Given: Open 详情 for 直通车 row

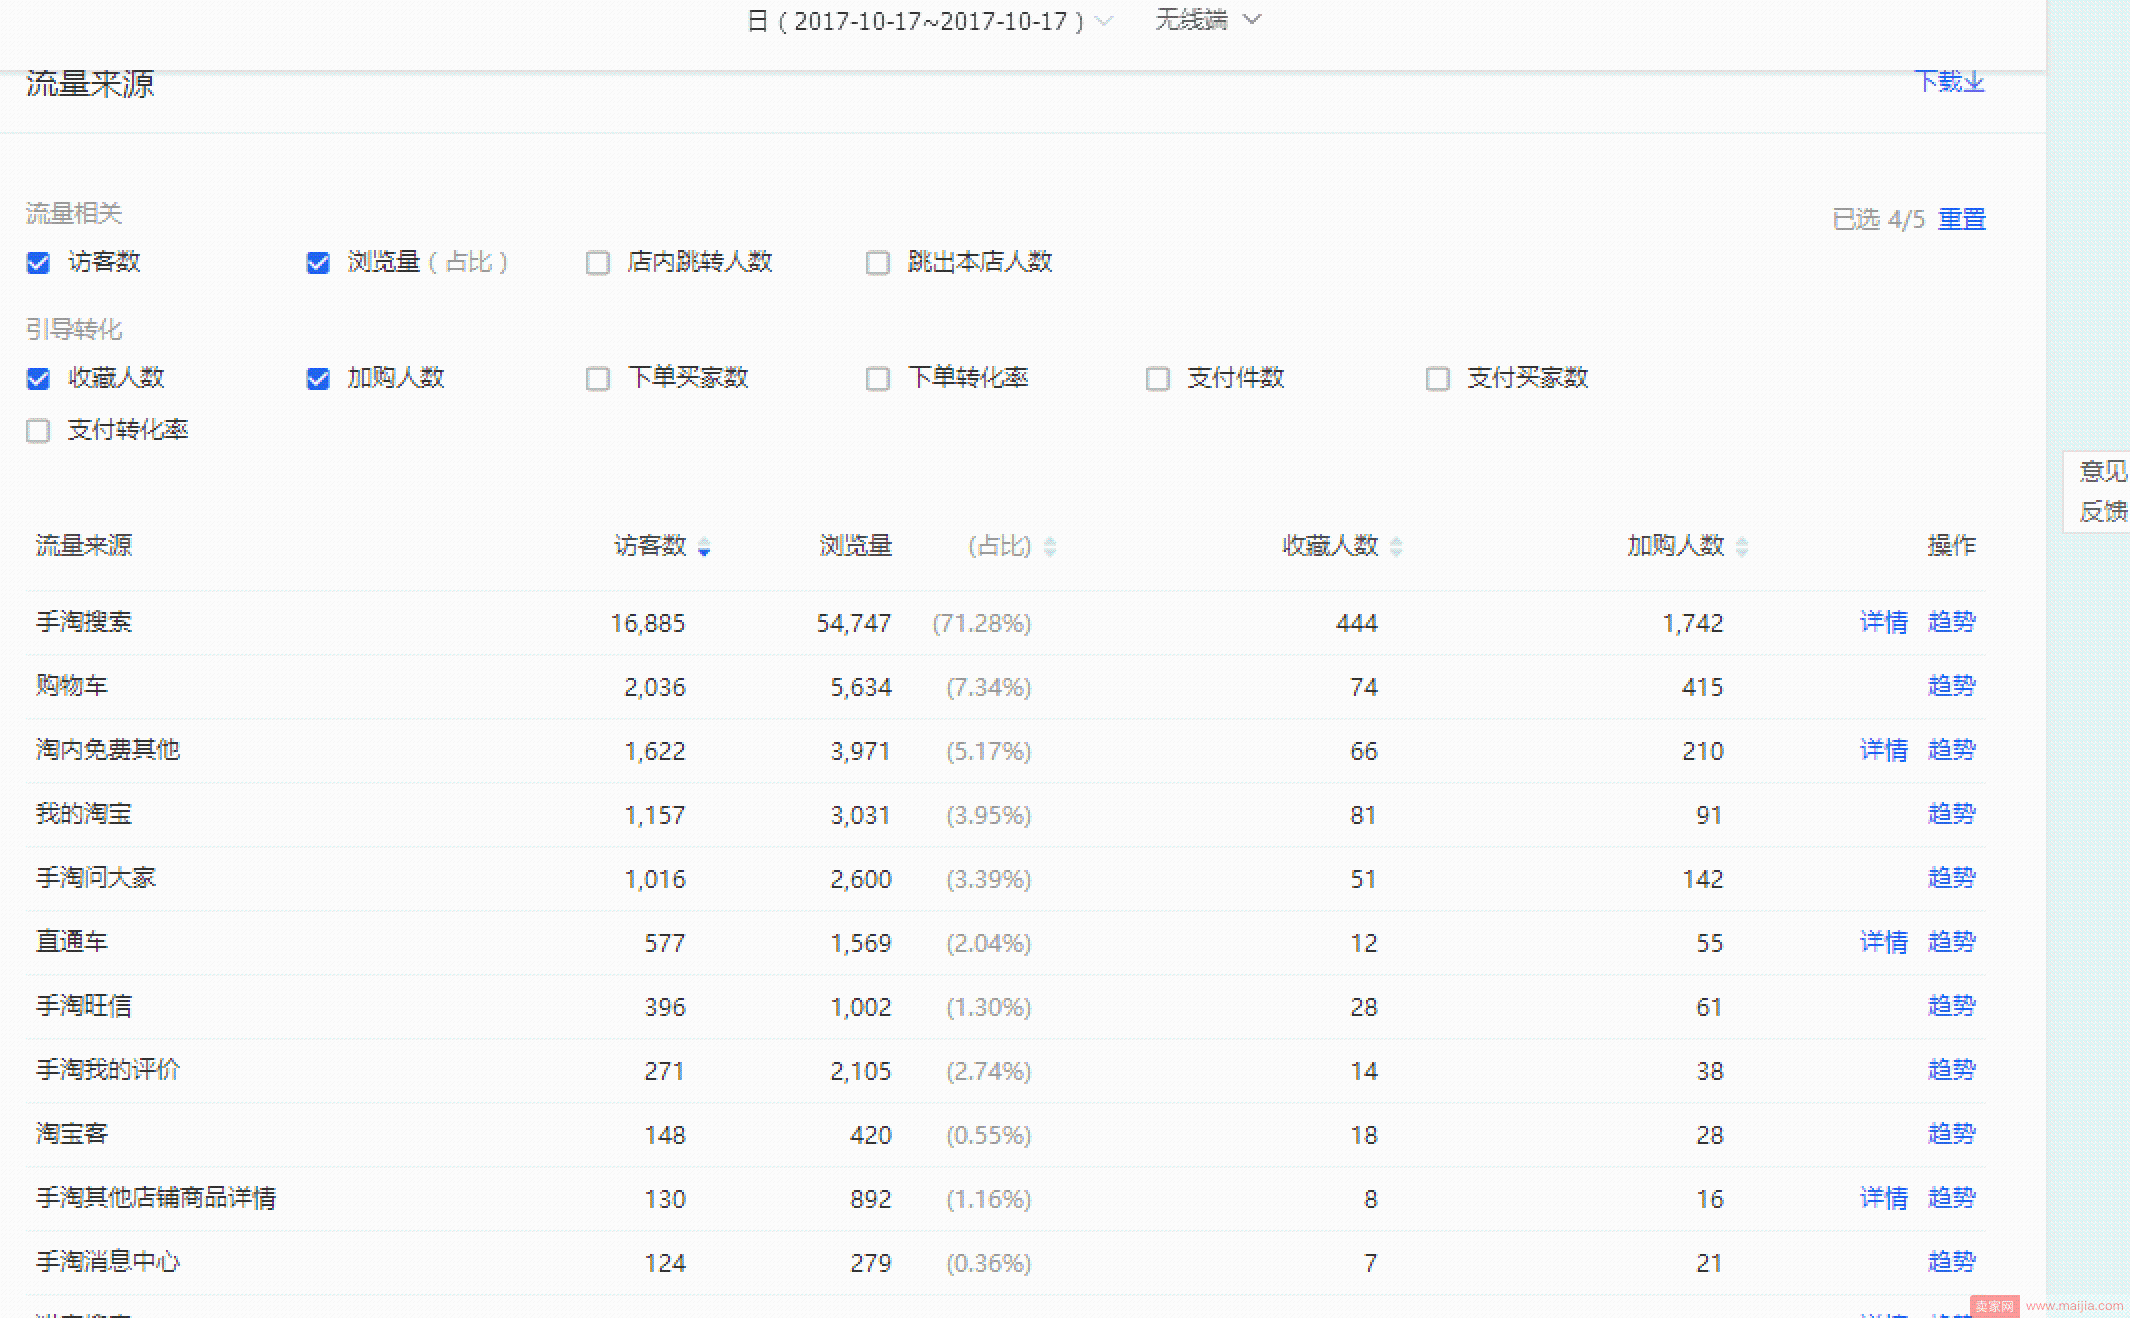Looking at the screenshot, I should [1884, 942].
